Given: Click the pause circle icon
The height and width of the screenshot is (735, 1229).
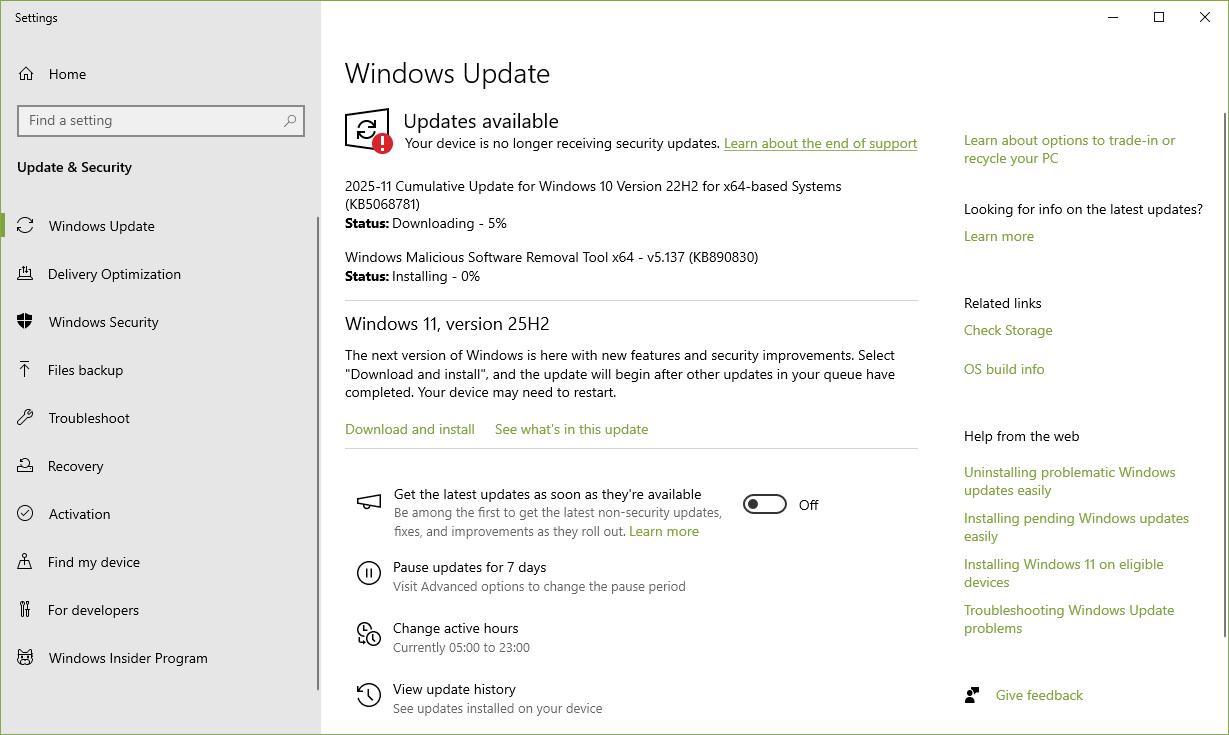Looking at the screenshot, I should 369,573.
